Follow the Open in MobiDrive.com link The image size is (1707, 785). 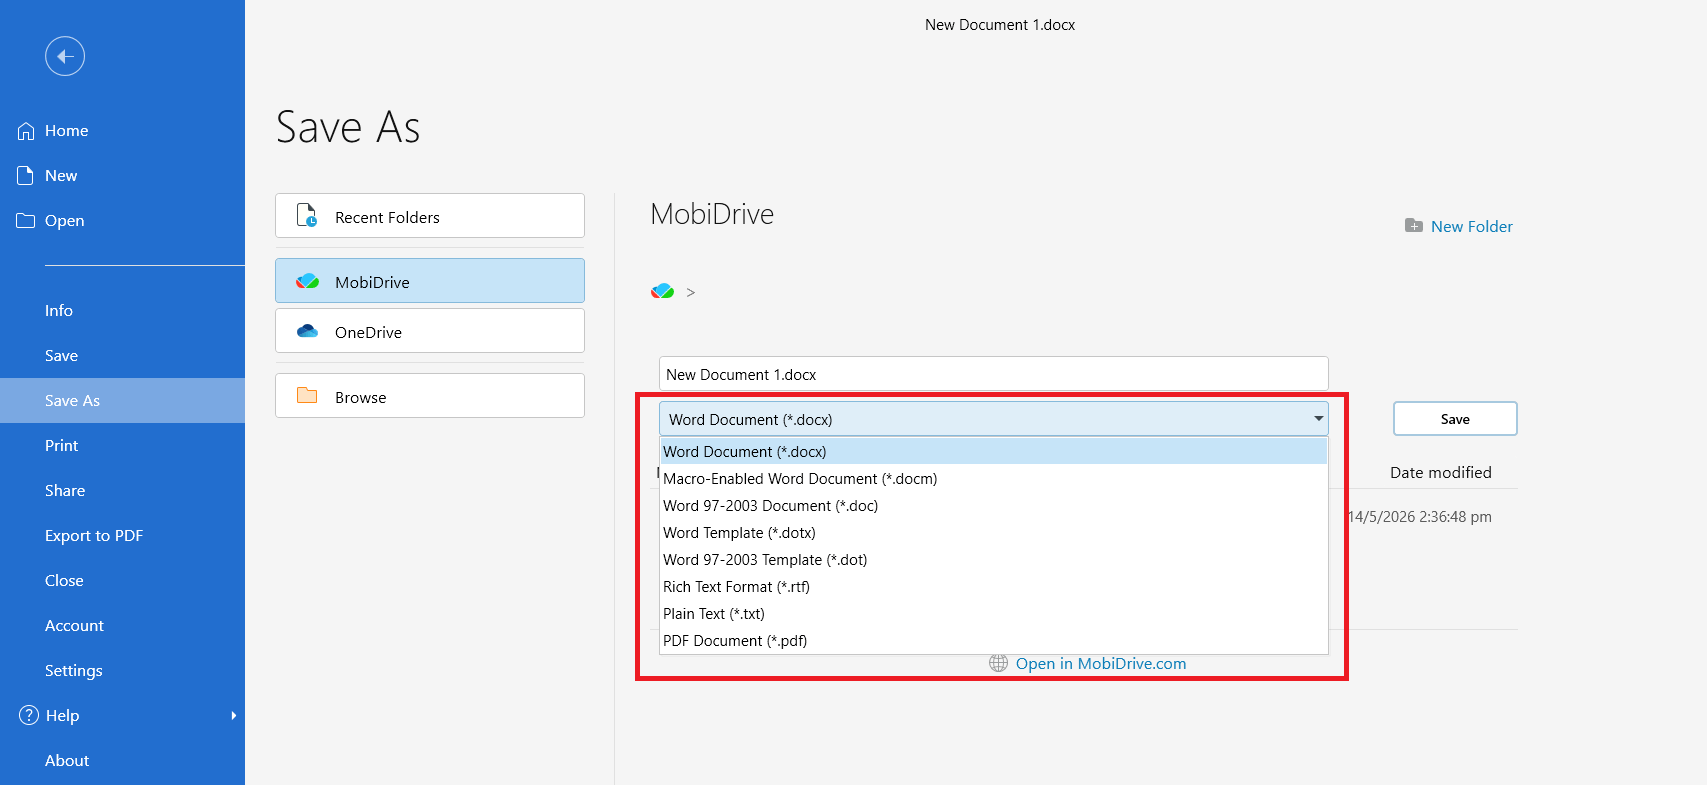(1101, 664)
